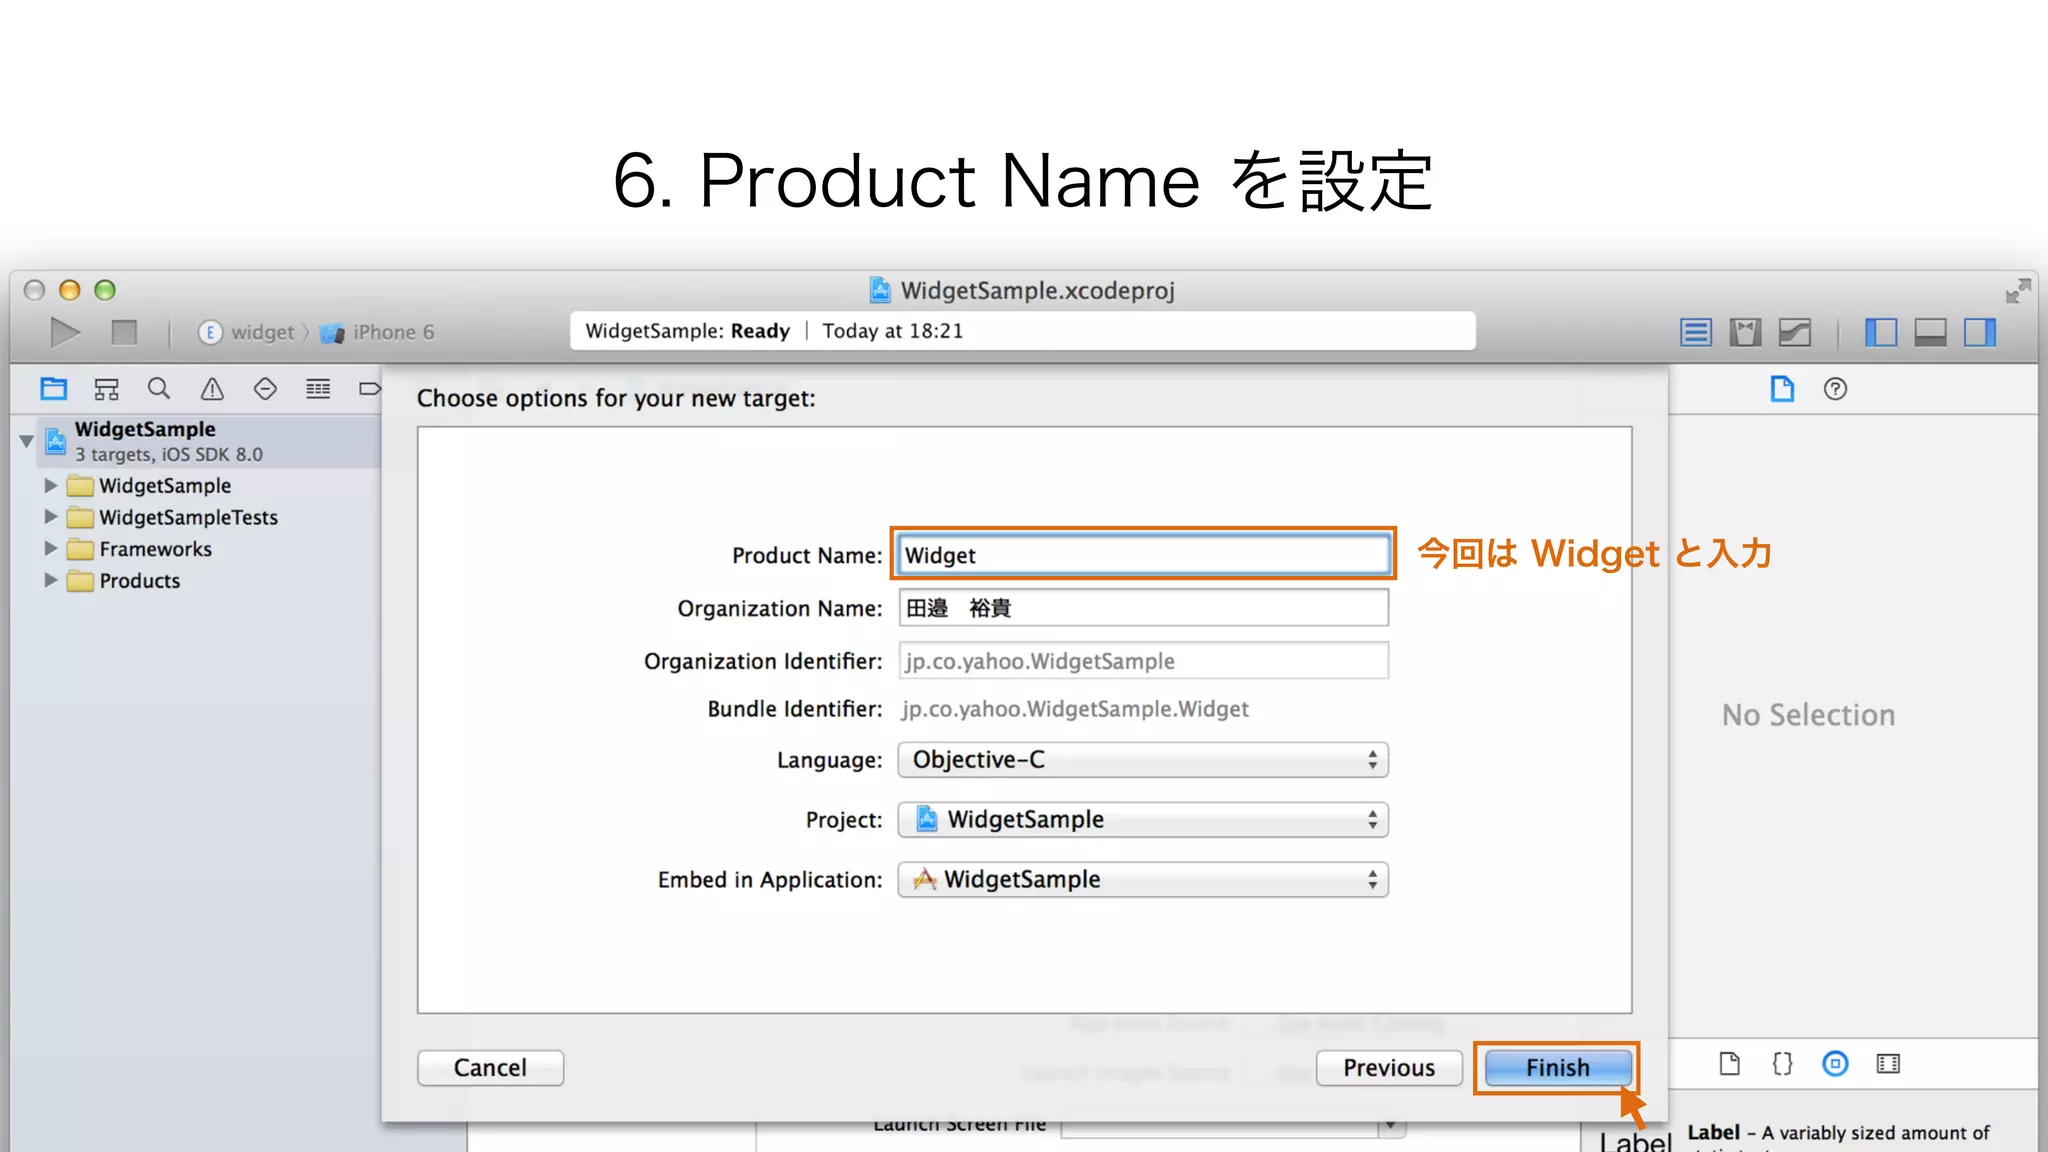Open the Project dropdown

point(1143,820)
